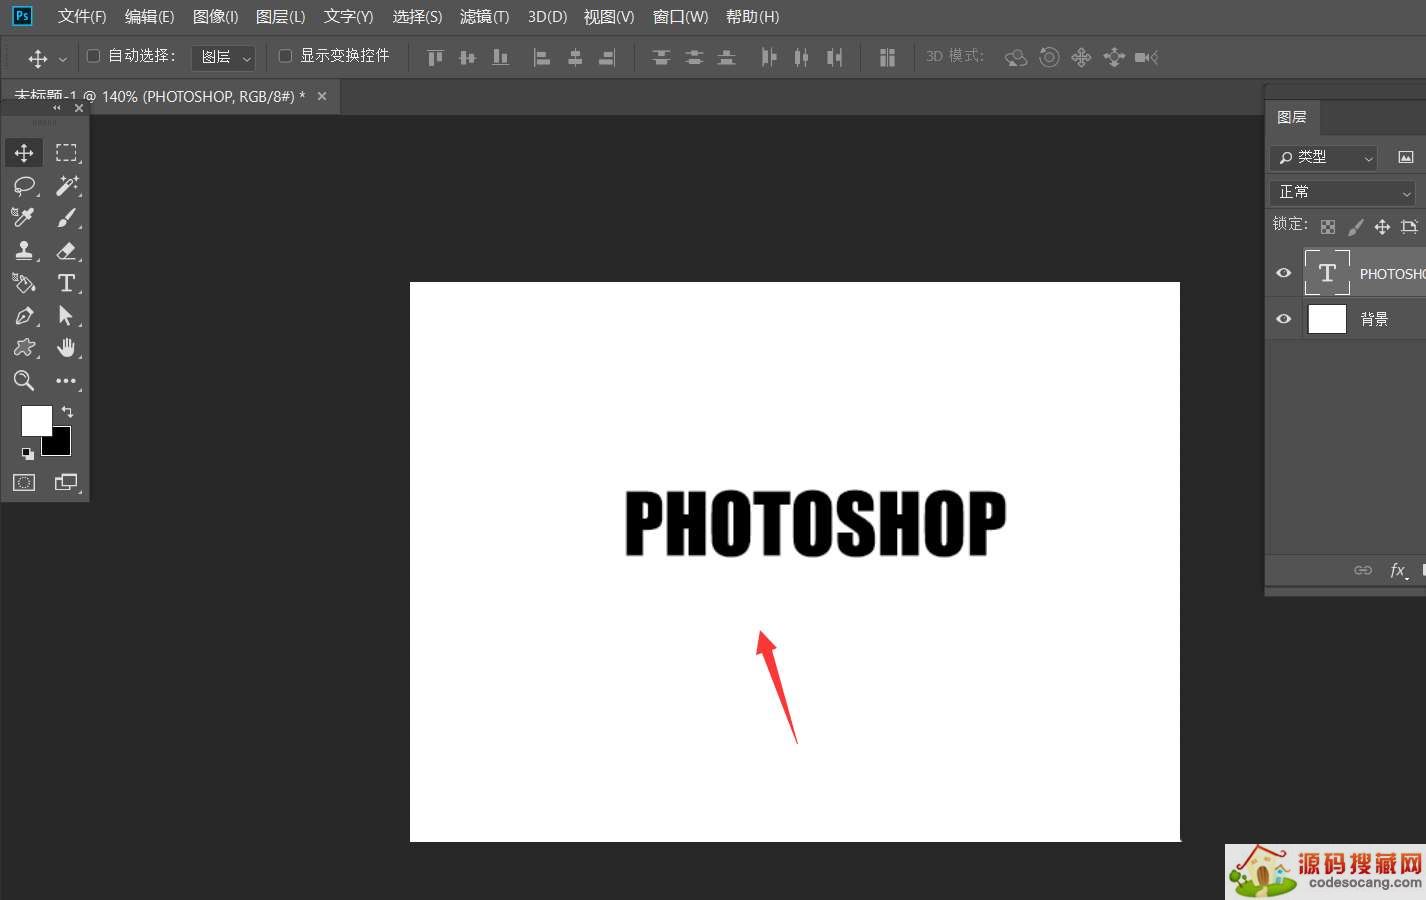Select the 背景 layer thumbnail
Image resolution: width=1426 pixels, height=900 pixels.
tap(1327, 319)
